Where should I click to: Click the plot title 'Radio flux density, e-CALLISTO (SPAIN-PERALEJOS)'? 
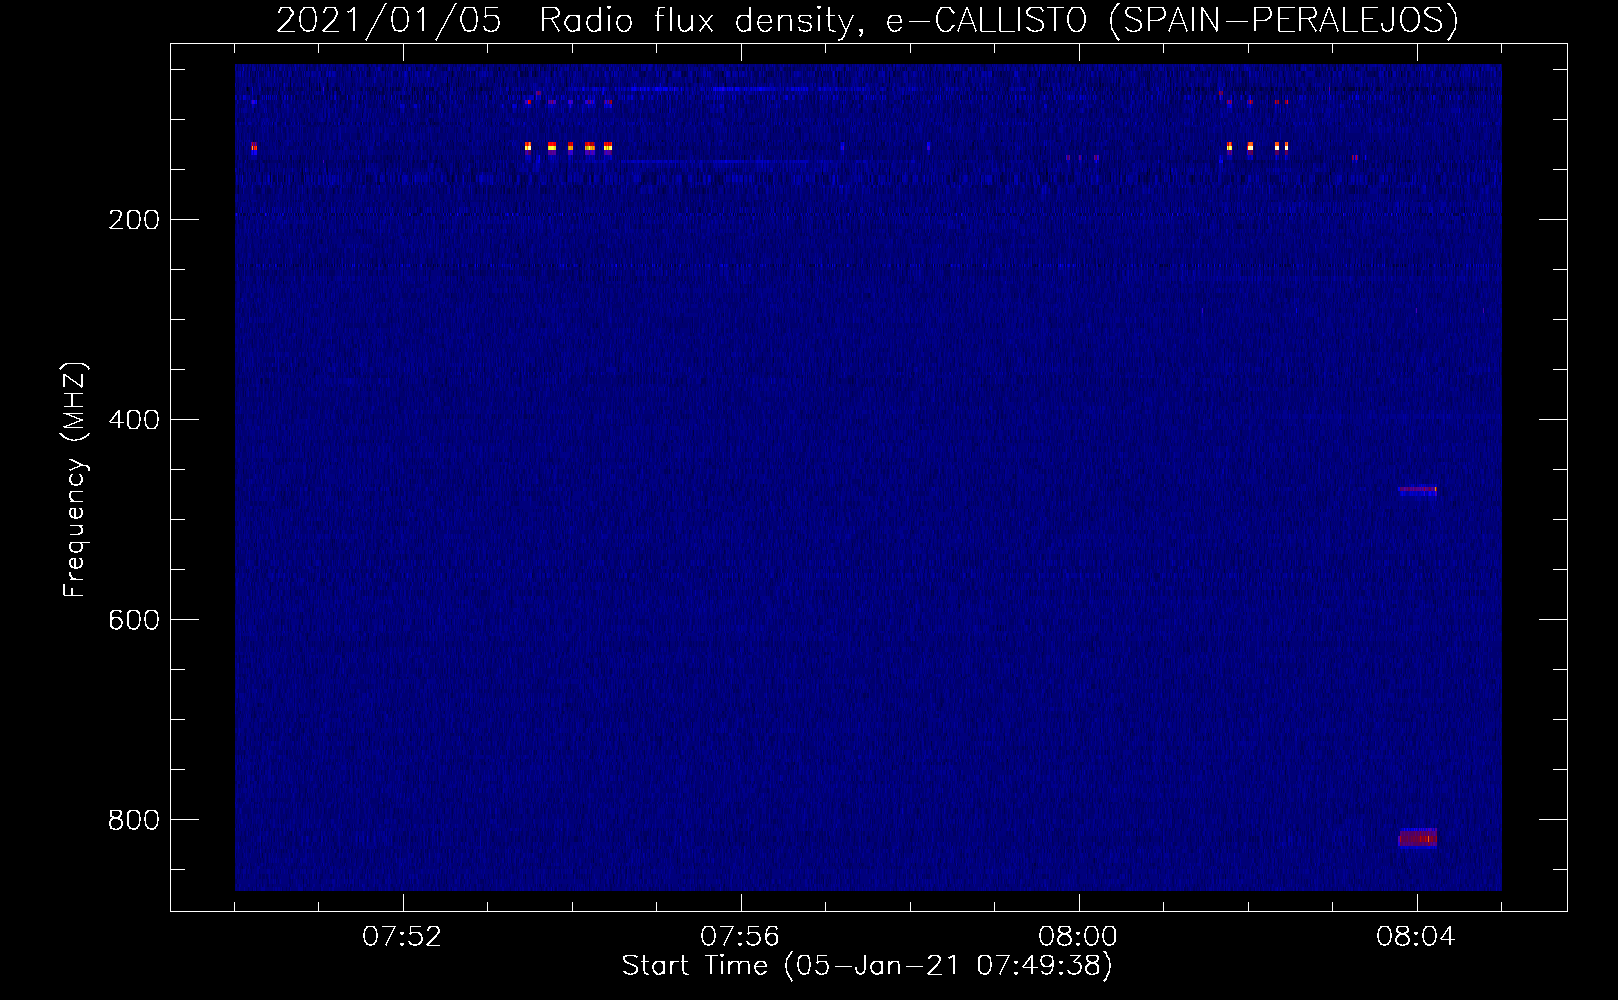(998, 21)
